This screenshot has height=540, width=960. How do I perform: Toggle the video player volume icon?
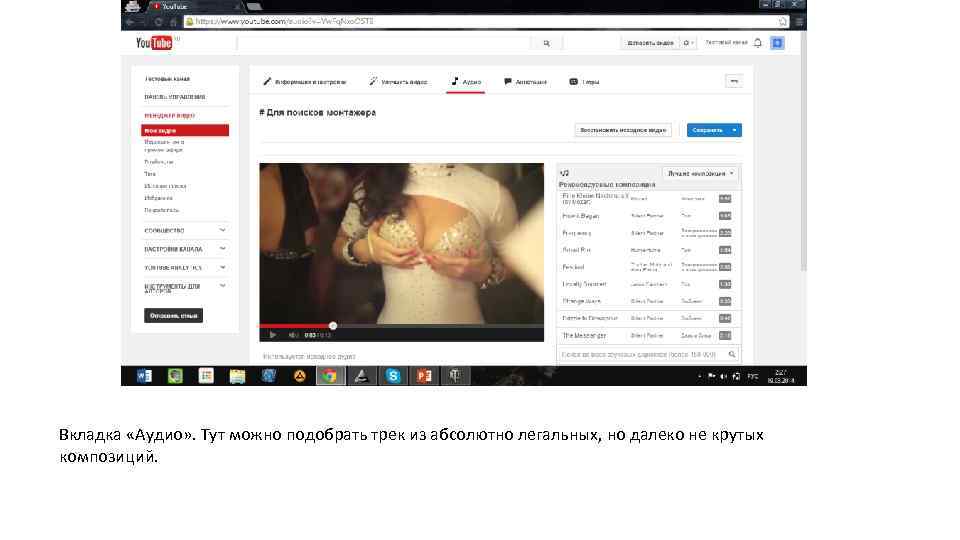click(x=293, y=335)
